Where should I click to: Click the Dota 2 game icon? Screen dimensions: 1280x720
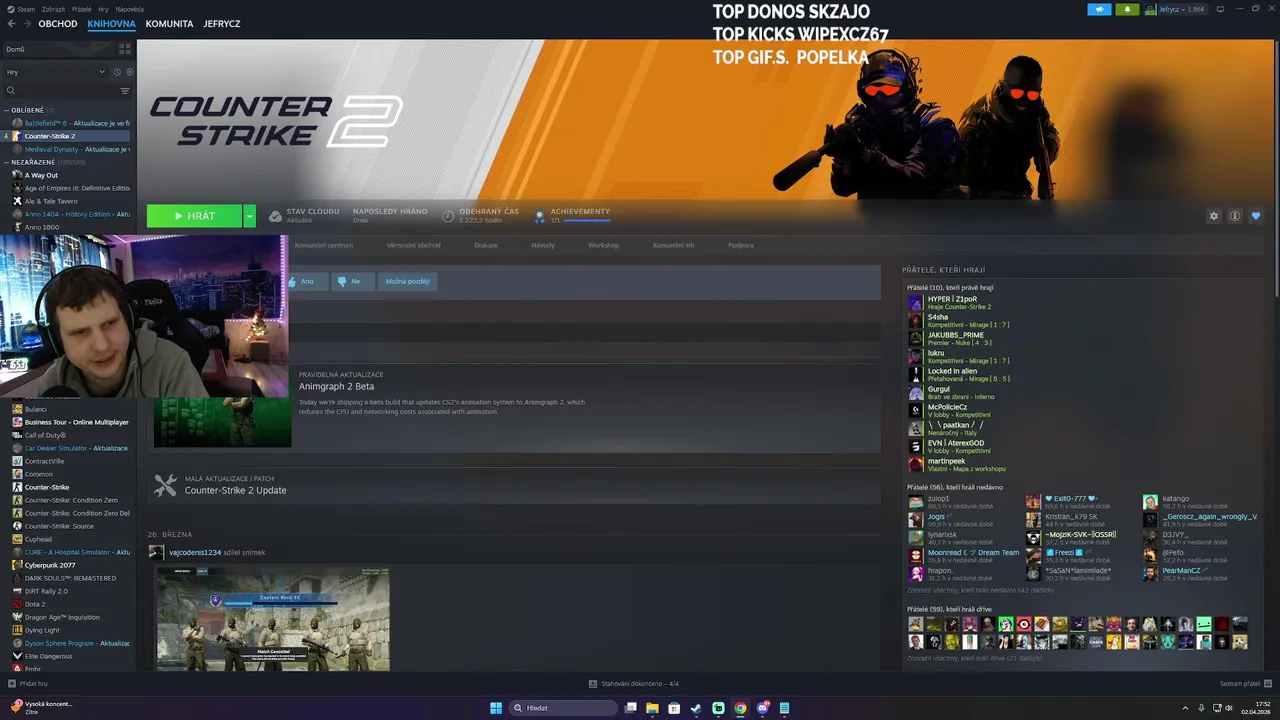(x=17, y=604)
